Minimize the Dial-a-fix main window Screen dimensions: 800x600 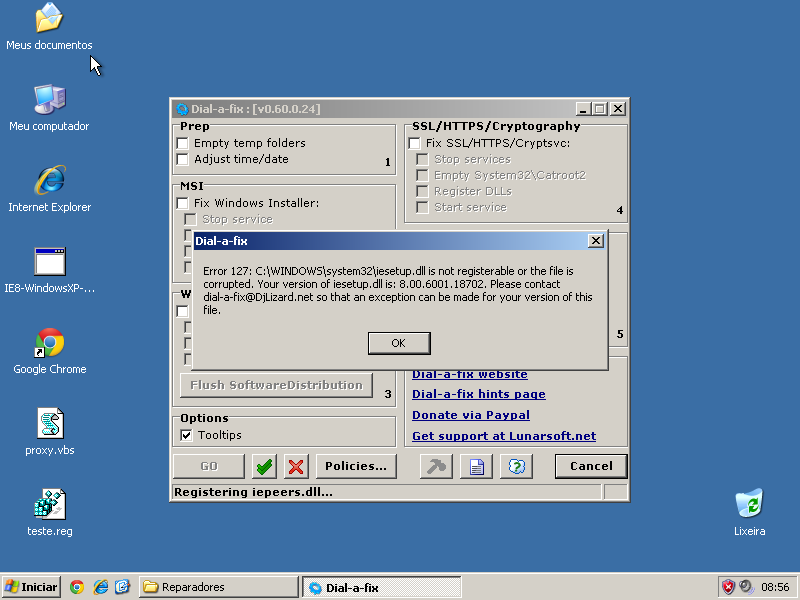[x=583, y=109]
